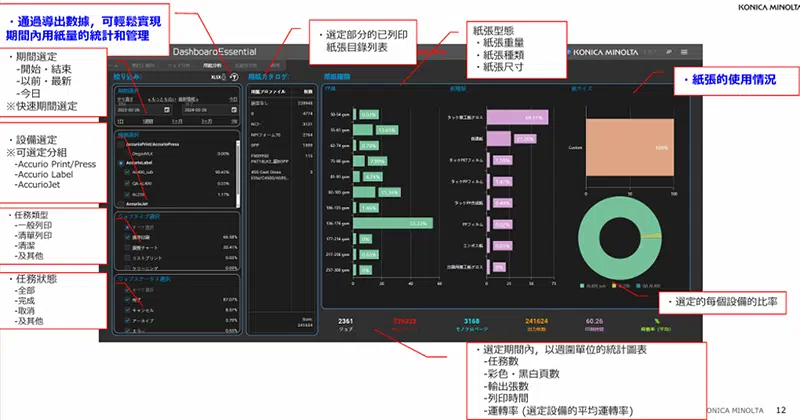Click the 用紙プロファイル column header
Viewport: 800px width, 420px height.
268,92
